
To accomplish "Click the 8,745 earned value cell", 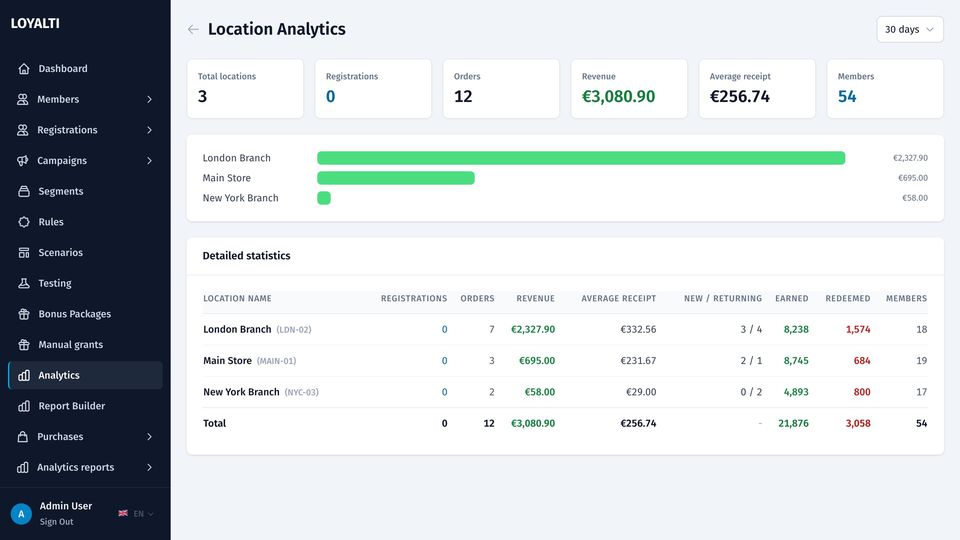I will click(x=796, y=361).
